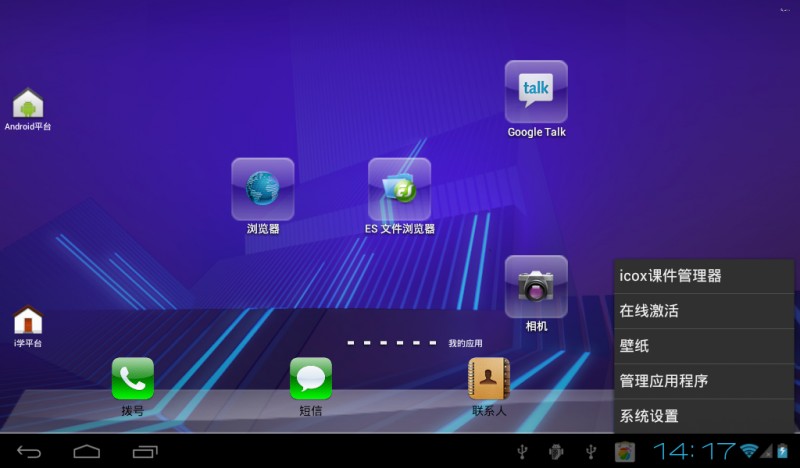
Task: Open 管理应用程序 menu item
Action: (704, 381)
